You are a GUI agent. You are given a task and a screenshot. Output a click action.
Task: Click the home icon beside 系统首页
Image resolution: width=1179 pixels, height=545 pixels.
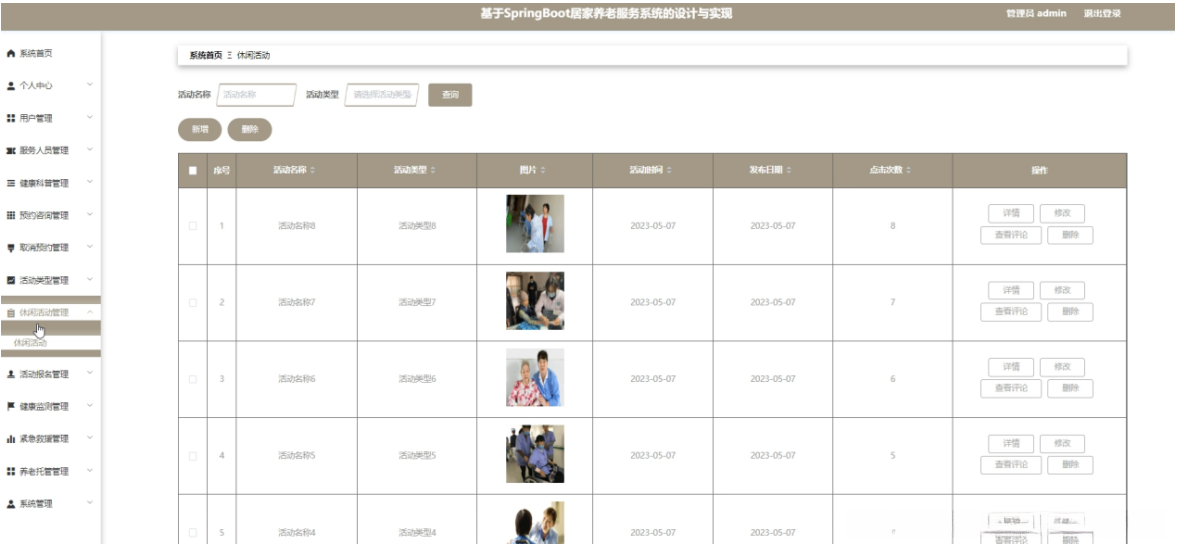pyautogui.click(x=11, y=53)
